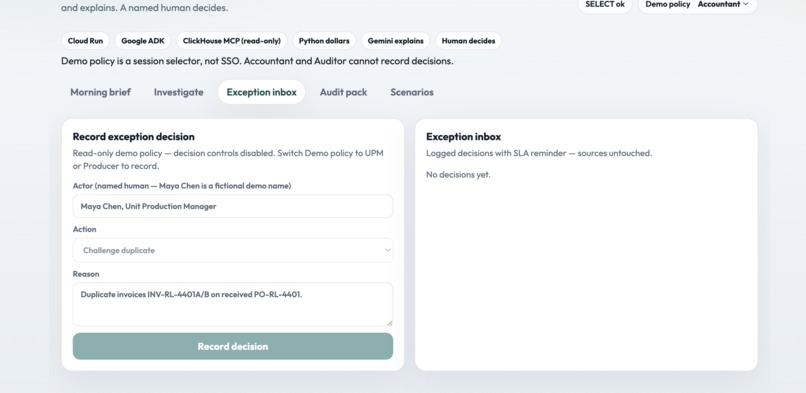Click the chevron next to Accountant
This screenshot has width=806, height=393.
(x=746, y=4)
